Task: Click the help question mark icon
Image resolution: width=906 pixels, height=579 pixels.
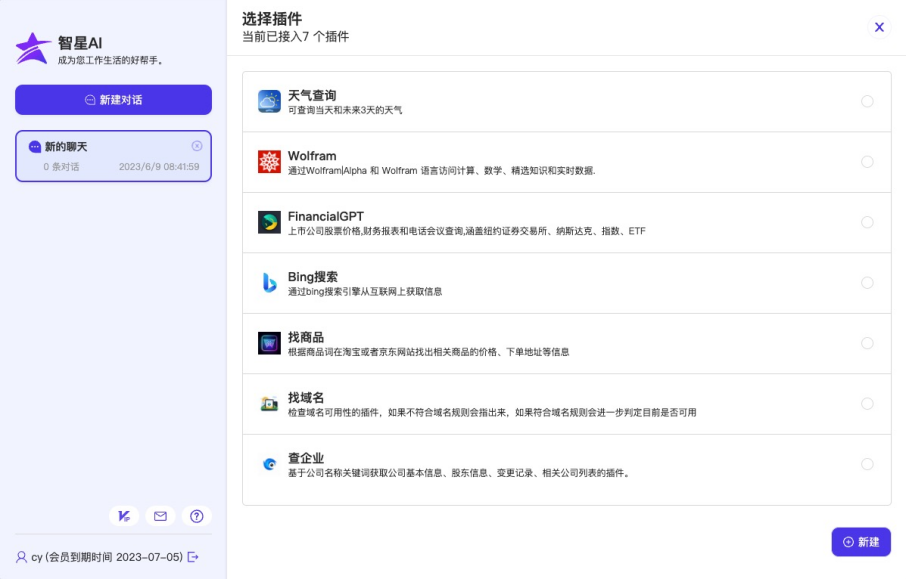Action: tap(197, 516)
